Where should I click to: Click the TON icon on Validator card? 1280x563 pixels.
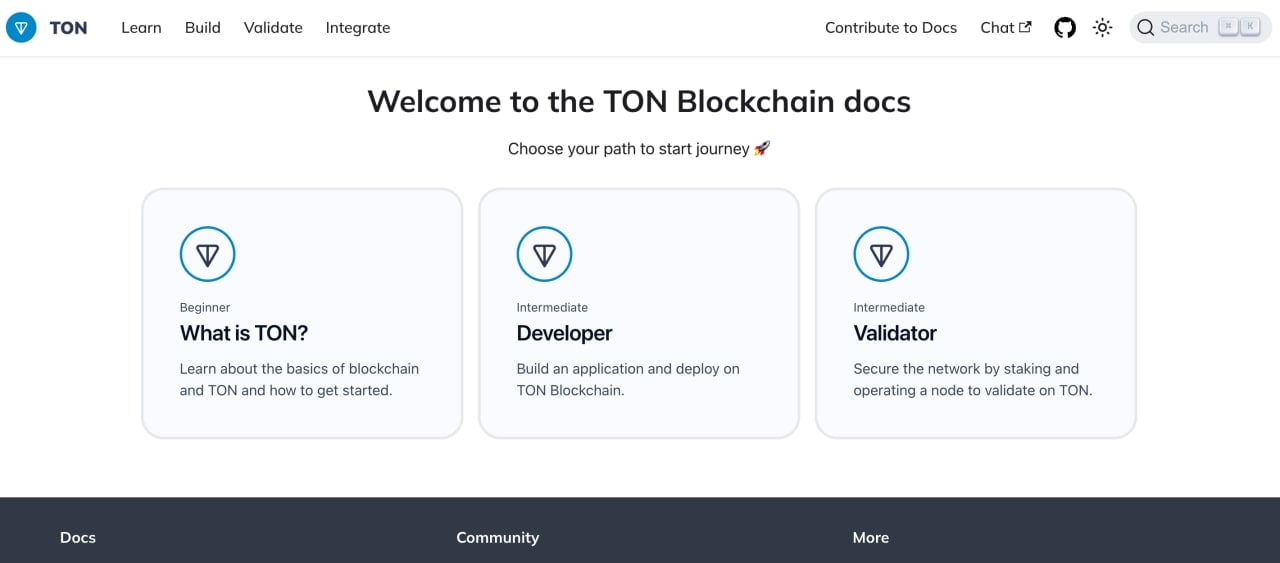[881, 254]
